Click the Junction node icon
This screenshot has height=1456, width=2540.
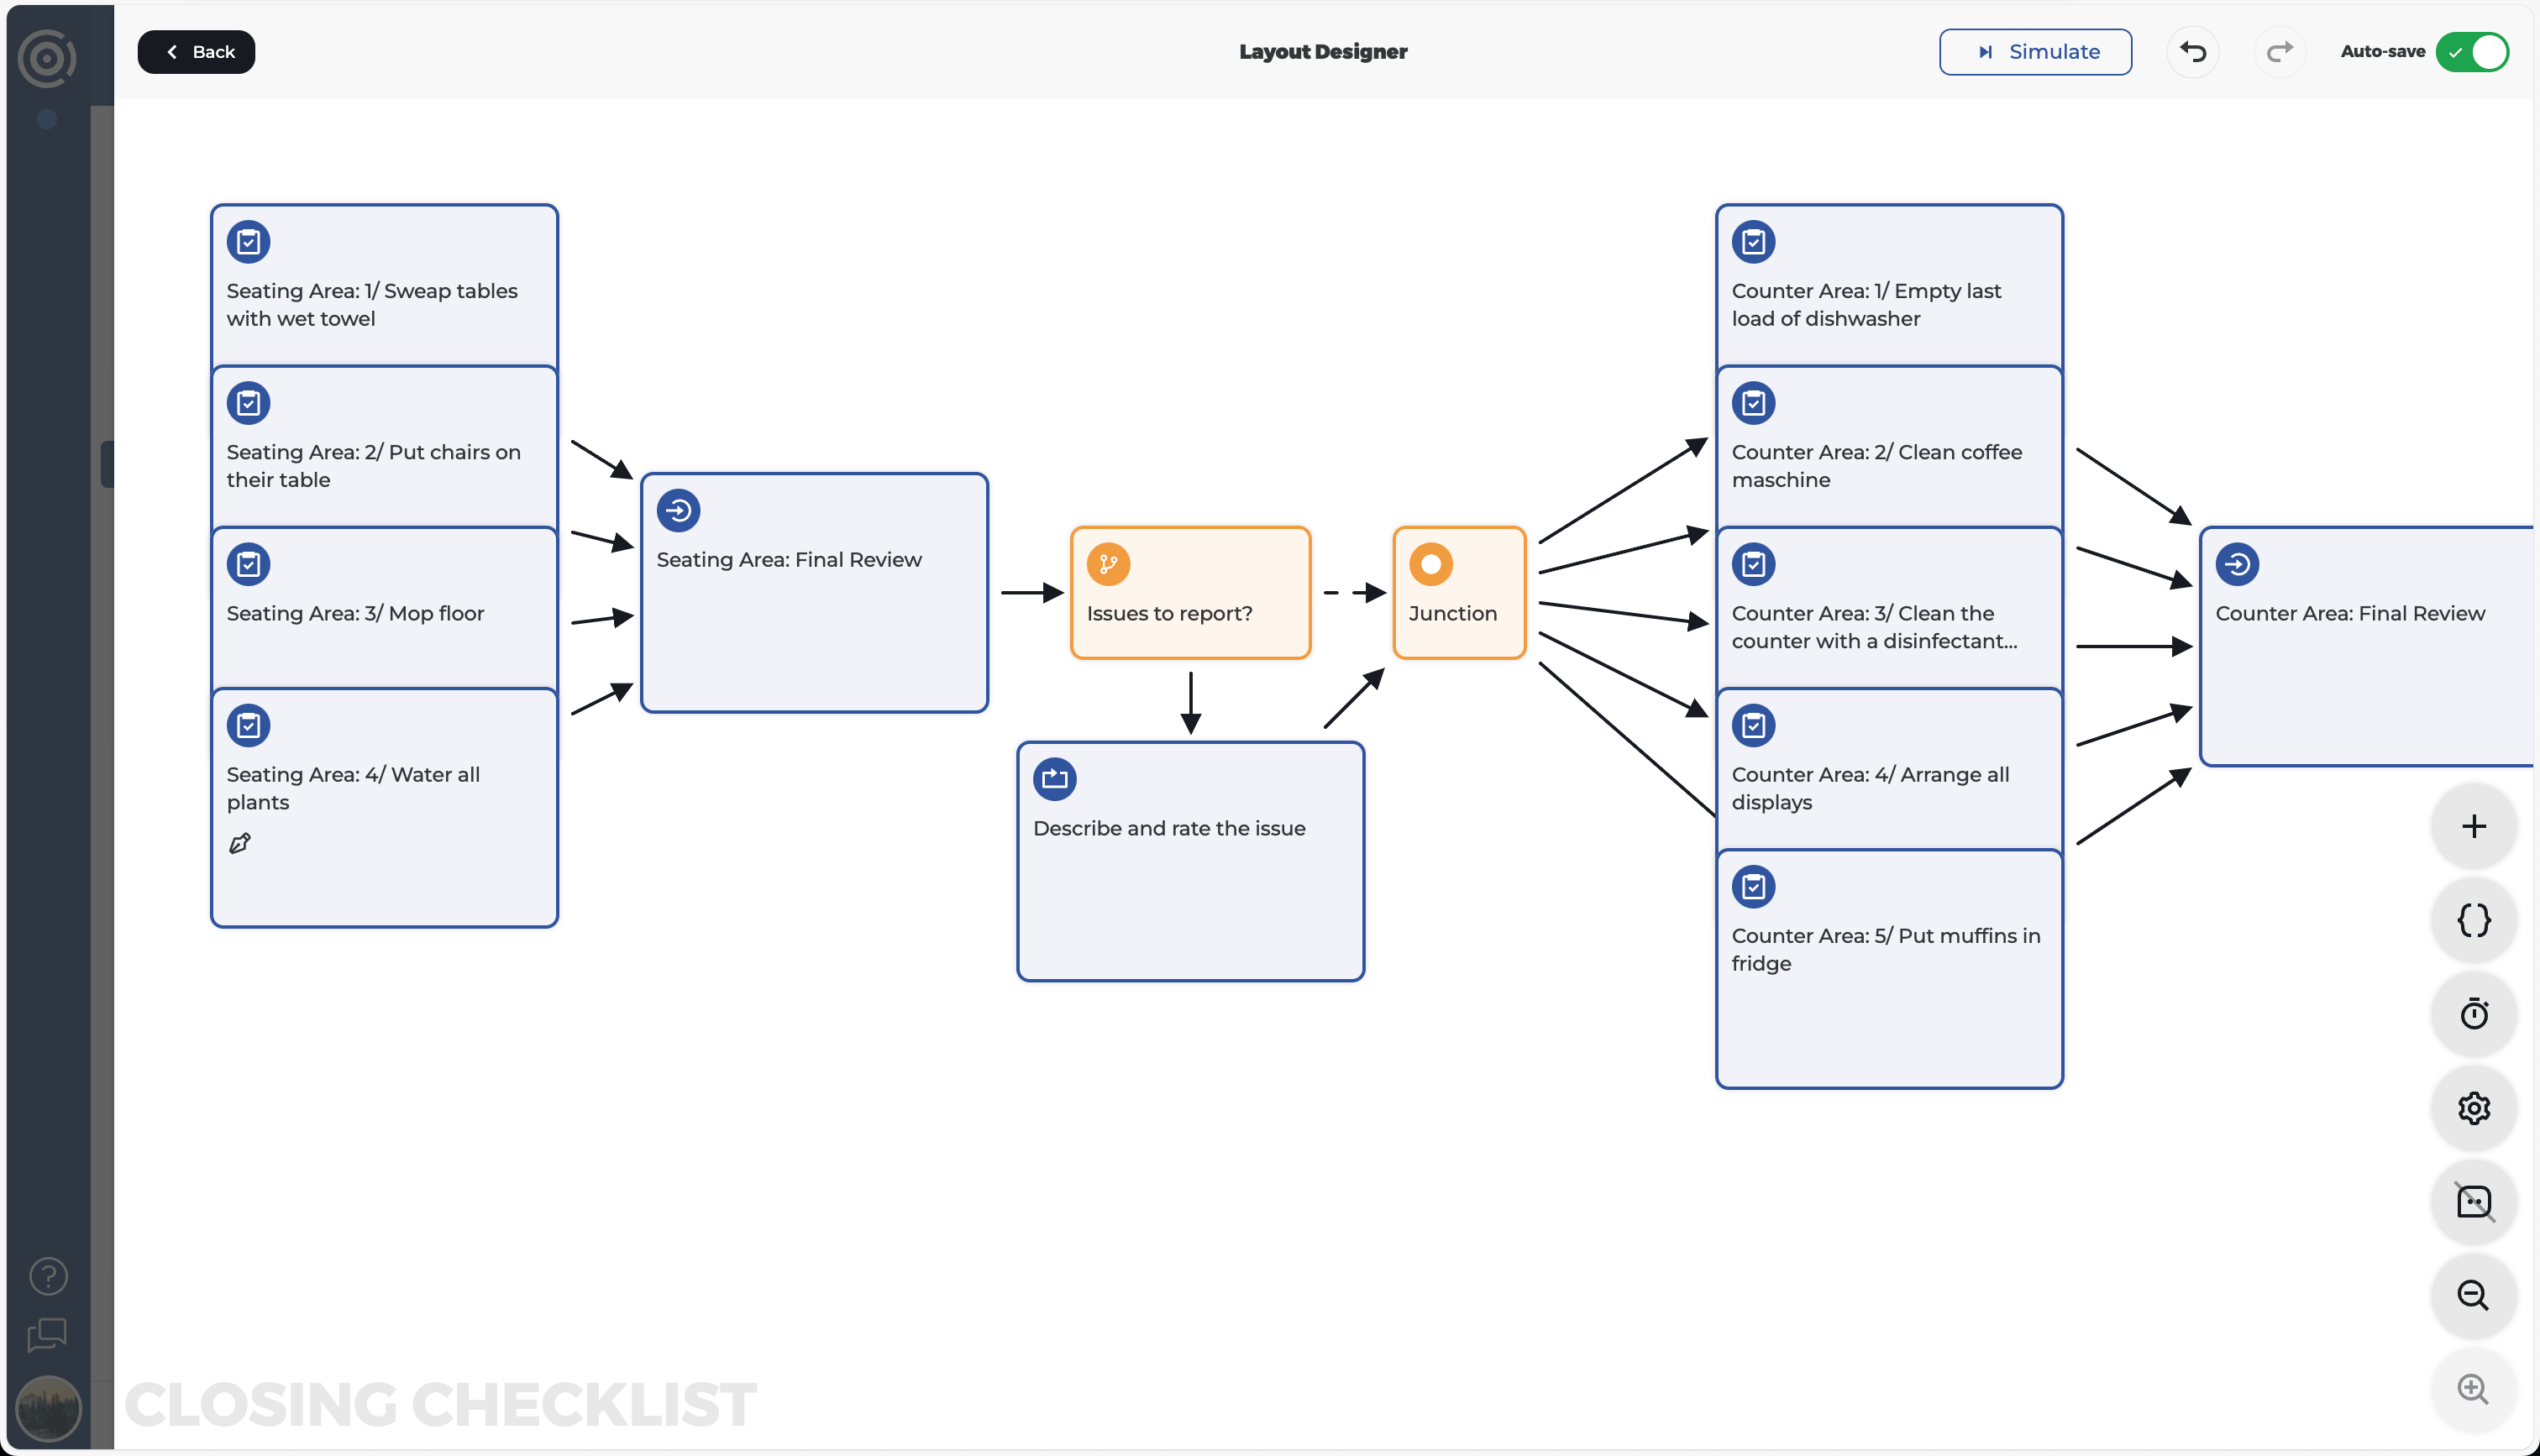pyautogui.click(x=1430, y=565)
